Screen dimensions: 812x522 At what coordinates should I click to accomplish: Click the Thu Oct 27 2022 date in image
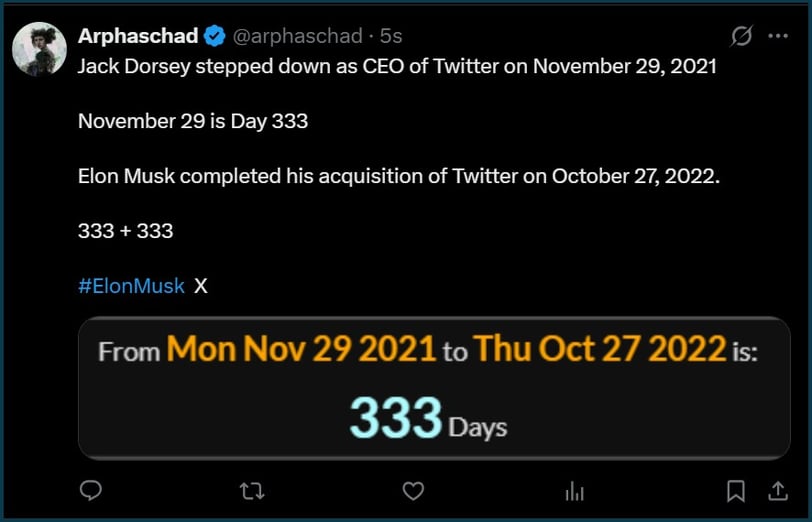point(600,349)
